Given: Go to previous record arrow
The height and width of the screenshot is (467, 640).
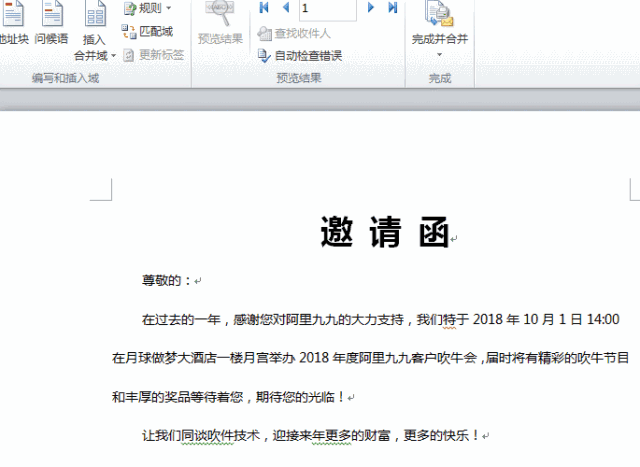Looking at the screenshot, I should coord(286,7).
